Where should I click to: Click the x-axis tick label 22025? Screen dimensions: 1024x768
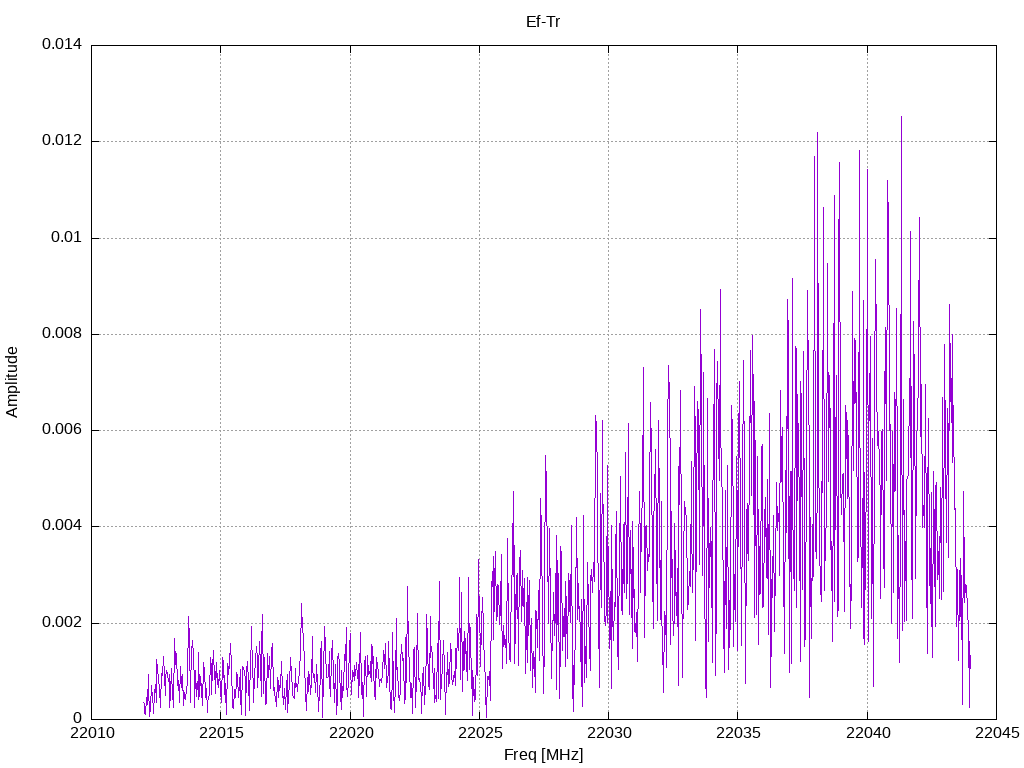481,733
